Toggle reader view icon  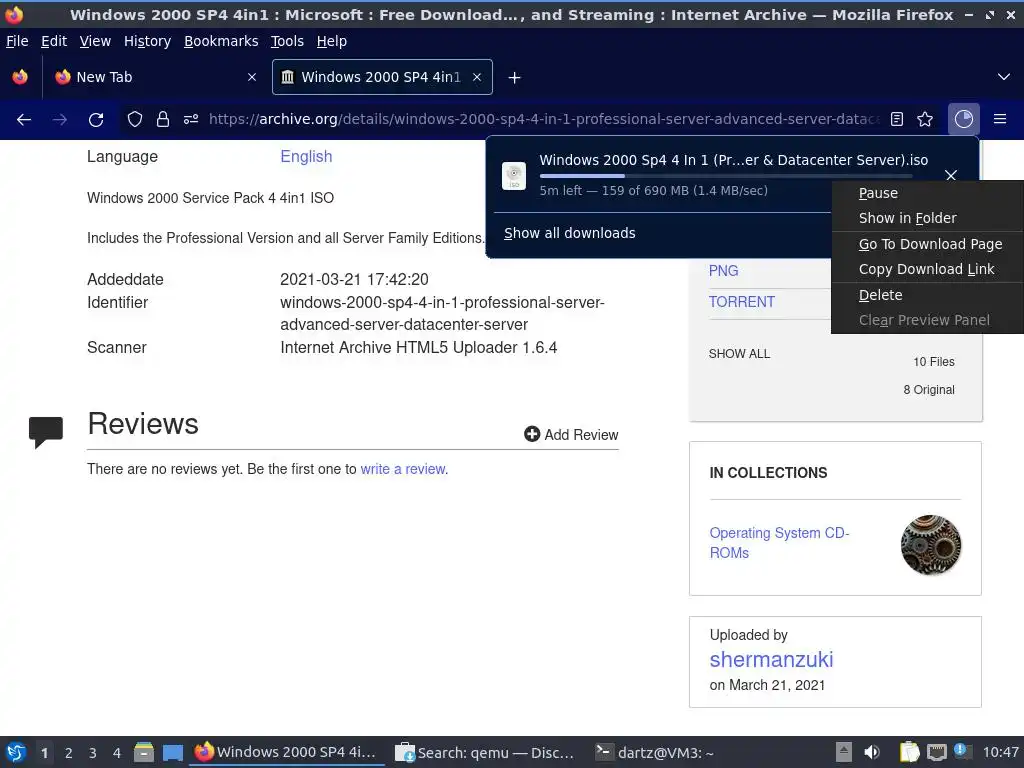point(897,119)
